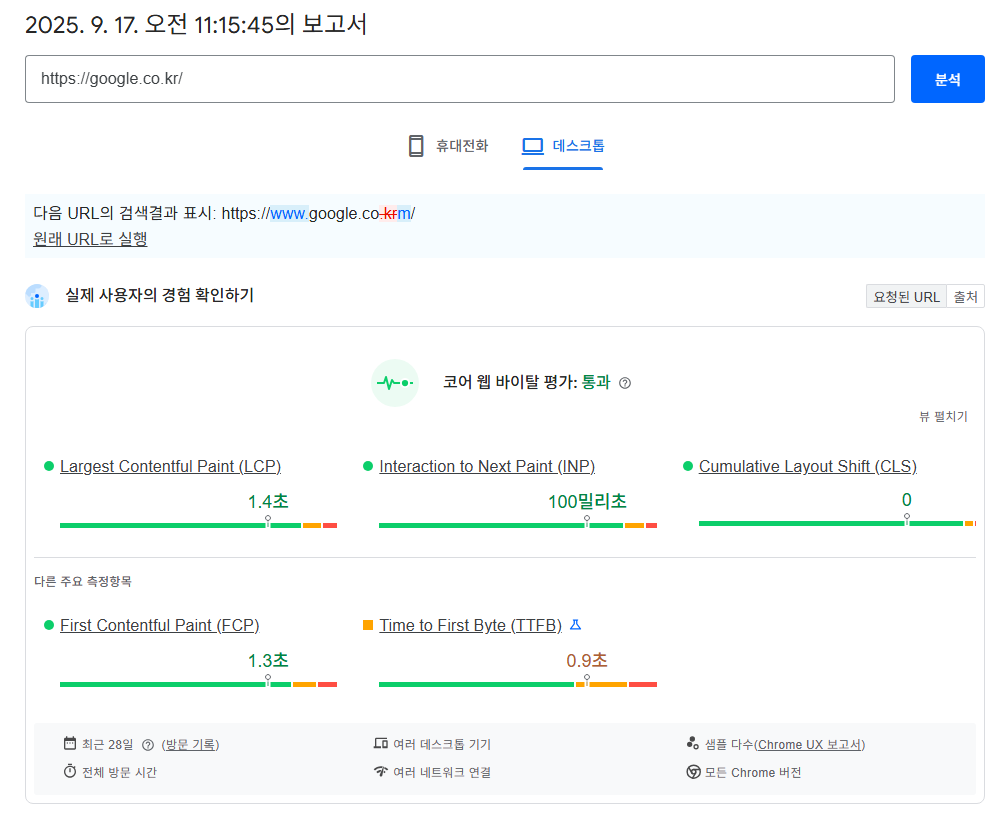Click the redirected URL text https://www.google.com/

click(x=318, y=213)
